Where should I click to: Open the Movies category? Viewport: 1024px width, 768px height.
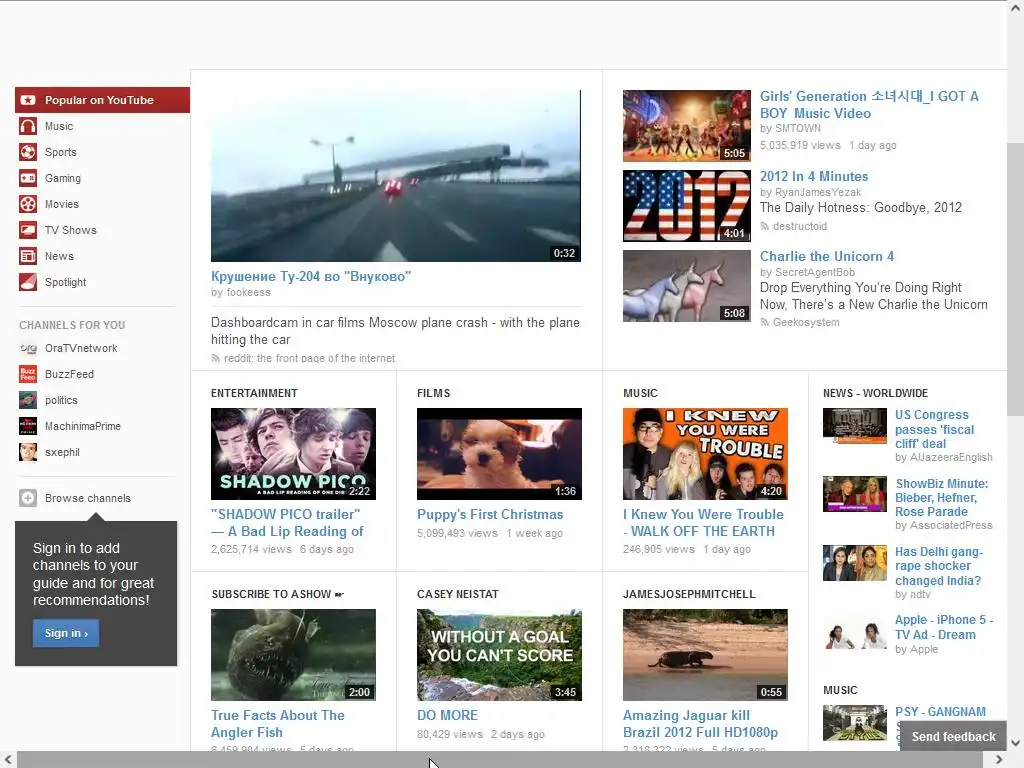click(62, 204)
